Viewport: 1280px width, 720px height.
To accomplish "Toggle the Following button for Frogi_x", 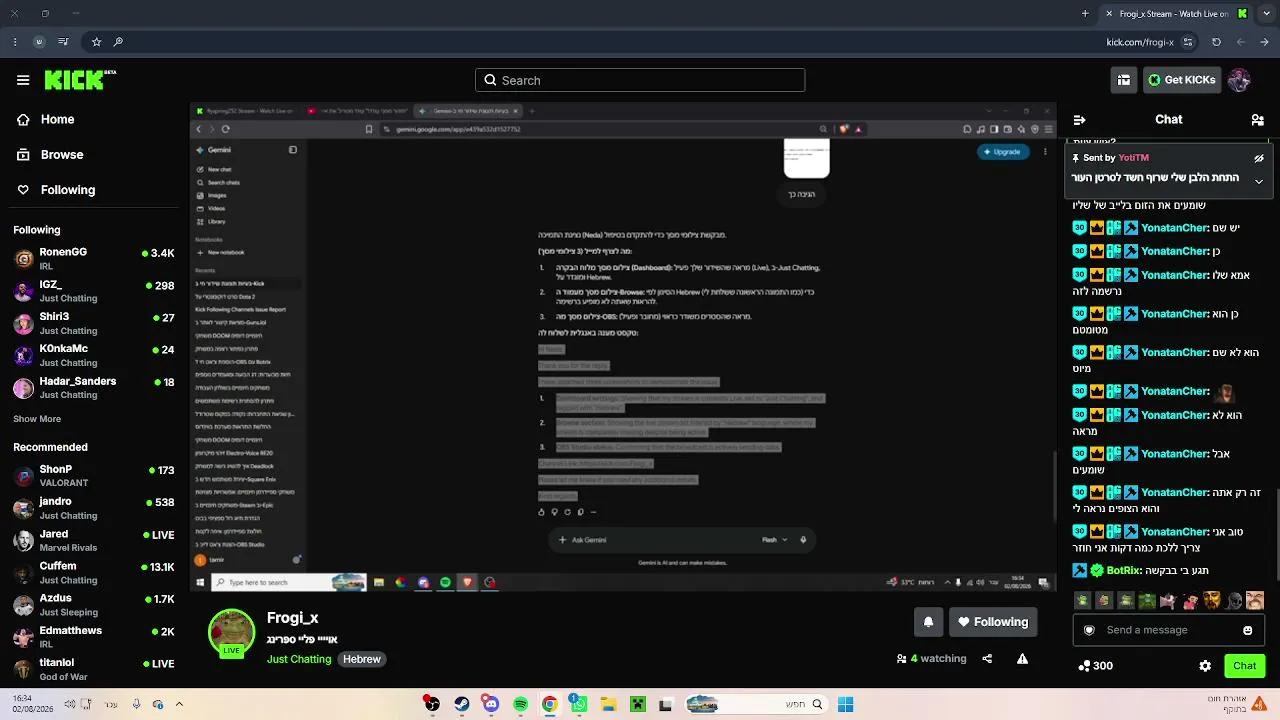I will [992, 622].
